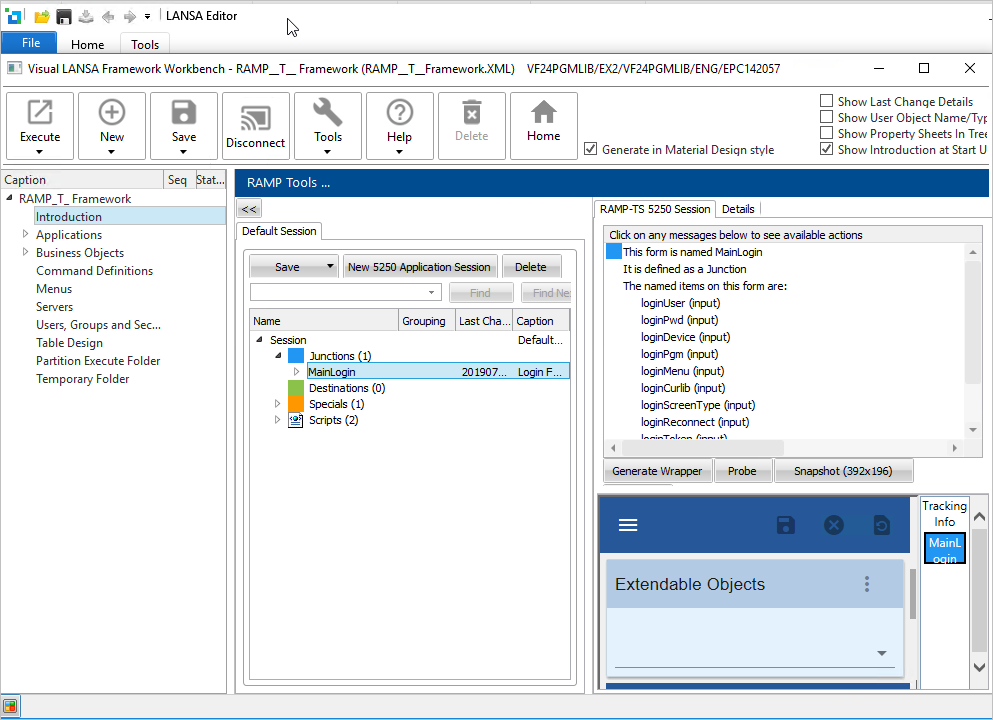Screen dimensions: 993x720
Task: Click the status bar icon at bottom left
Action: [10, 706]
